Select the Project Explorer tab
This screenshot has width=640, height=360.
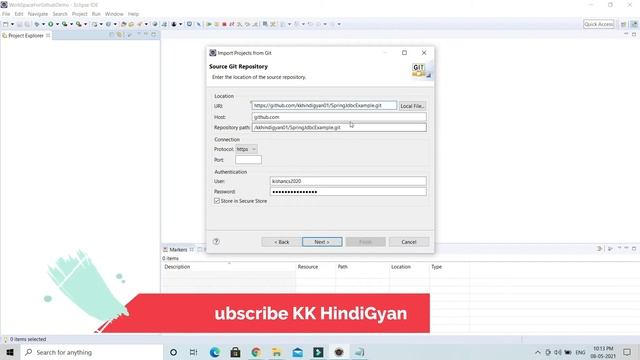(x=26, y=36)
